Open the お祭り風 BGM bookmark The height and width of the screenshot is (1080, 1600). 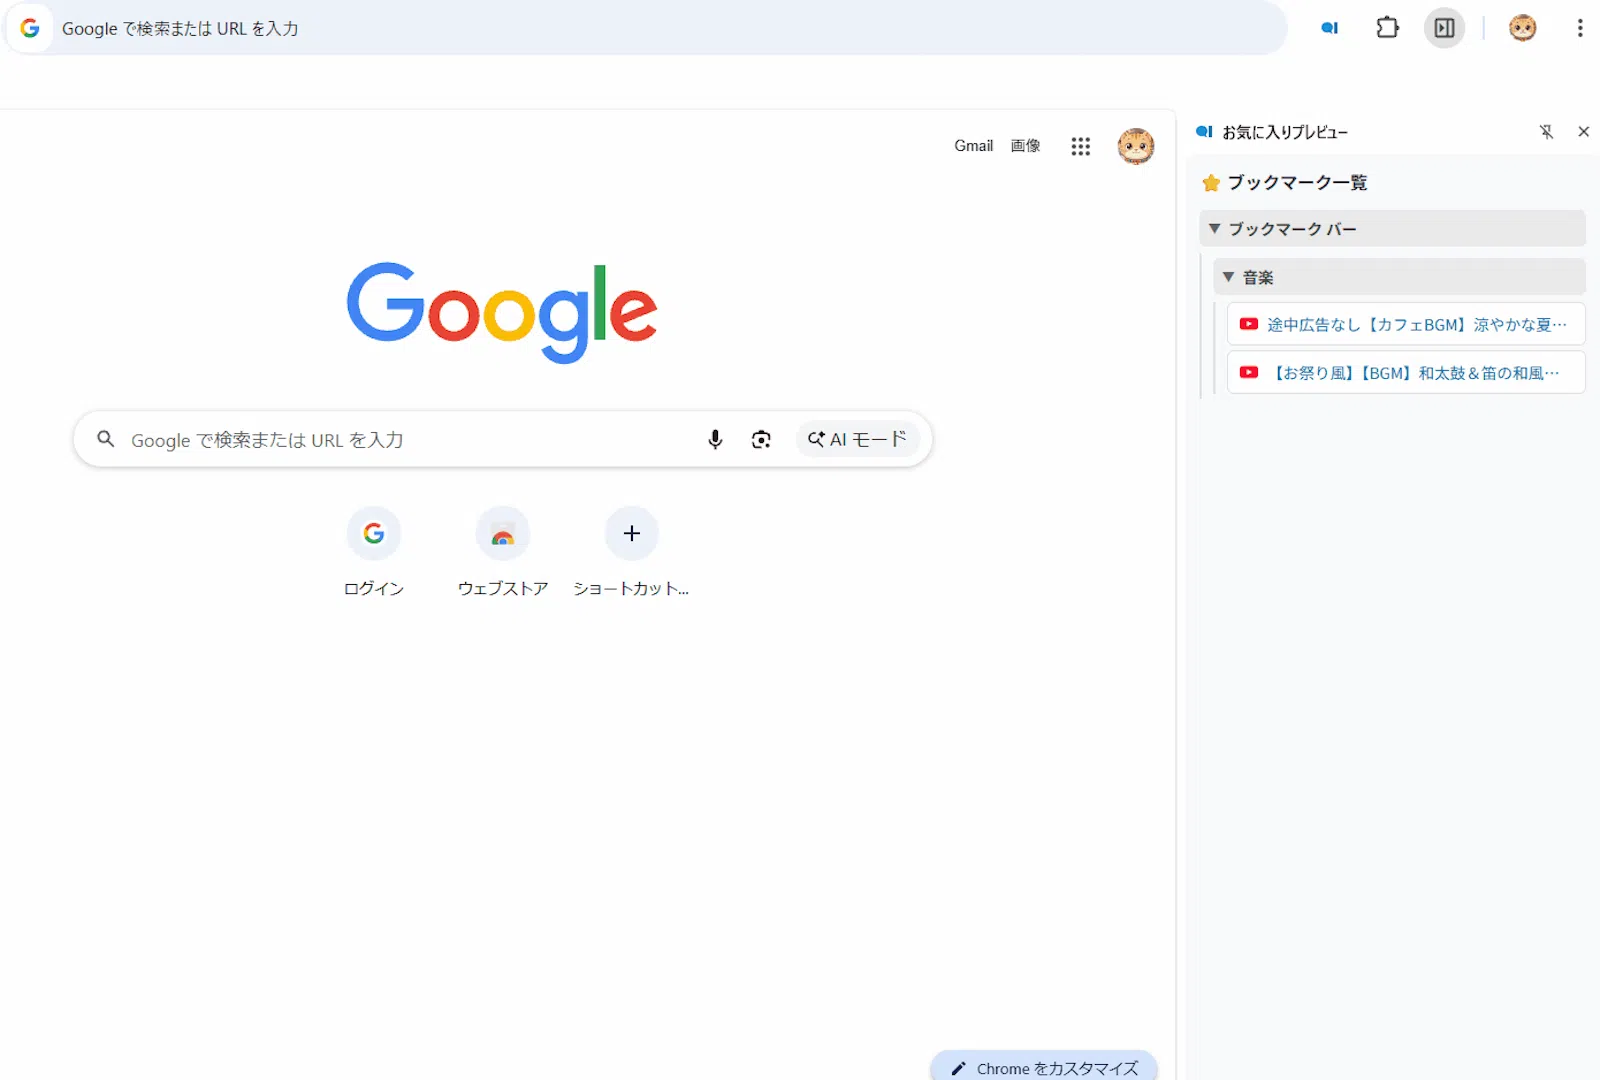tap(1406, 372)
